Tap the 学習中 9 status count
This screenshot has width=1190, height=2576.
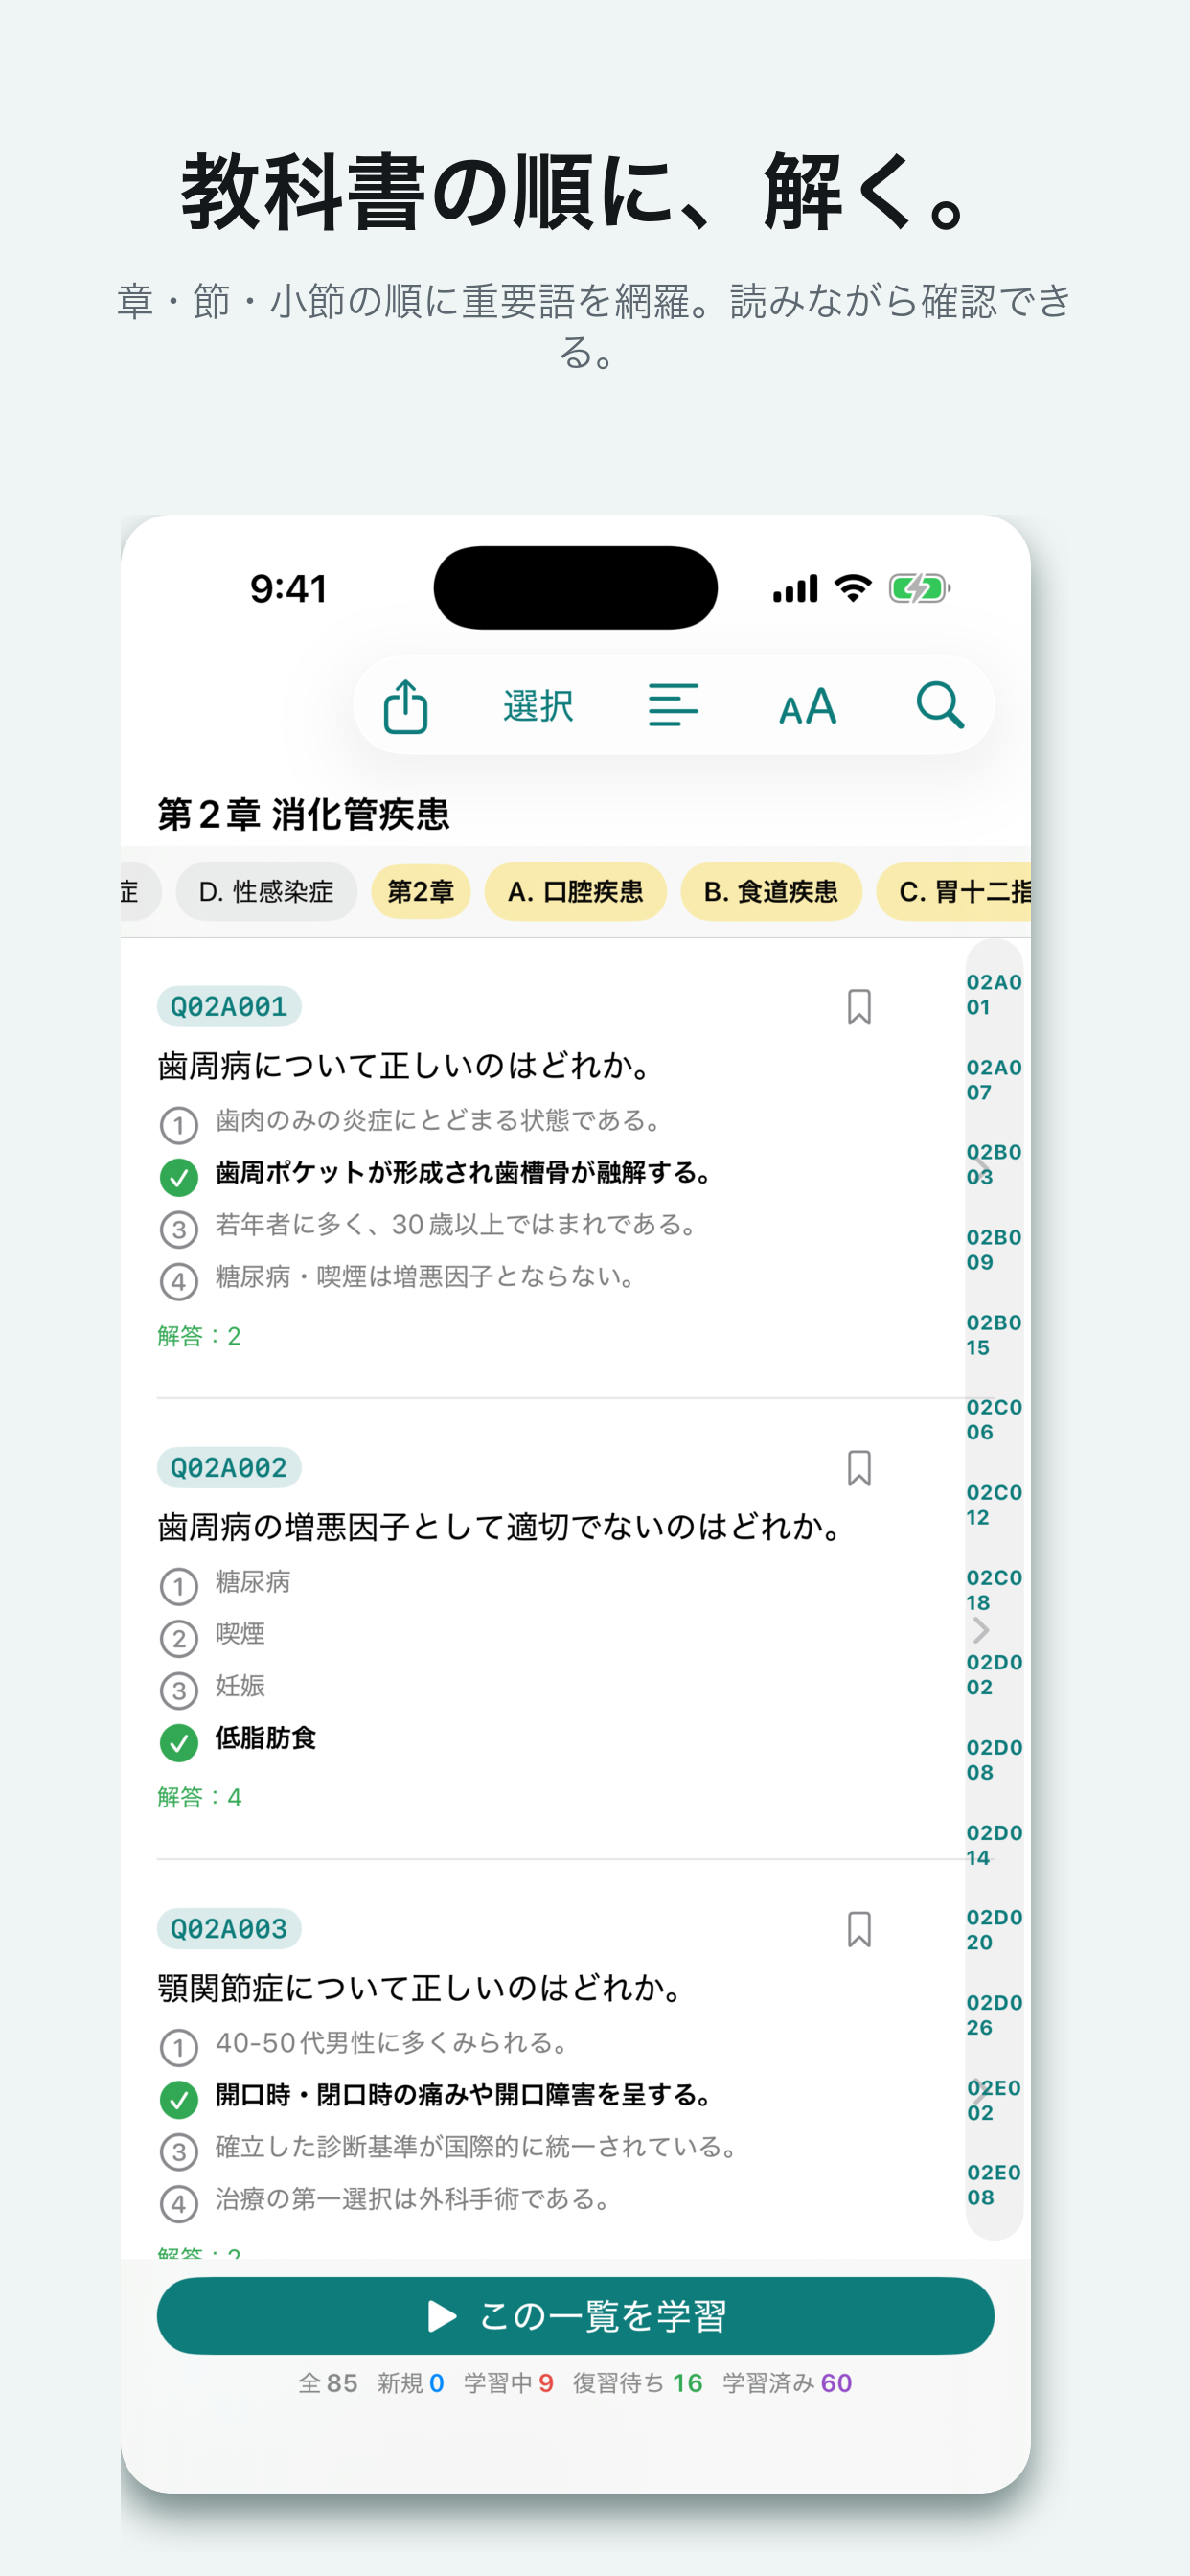click(508, 2383)
